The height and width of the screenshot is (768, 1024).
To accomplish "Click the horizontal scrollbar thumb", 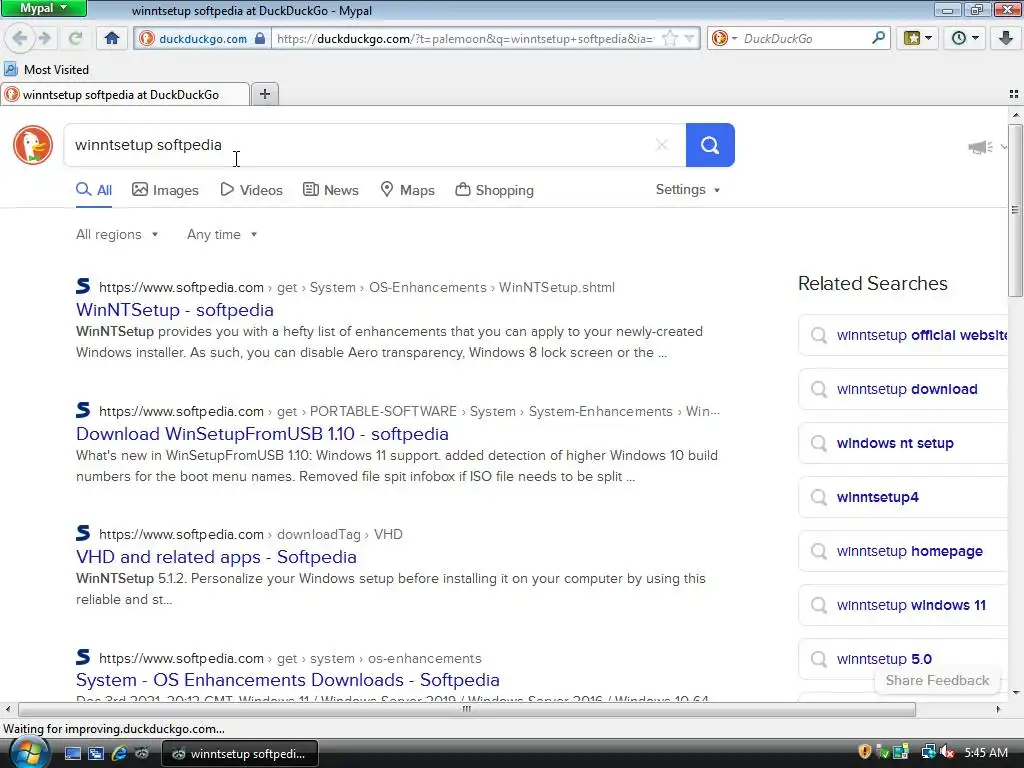I will (467, 709).
